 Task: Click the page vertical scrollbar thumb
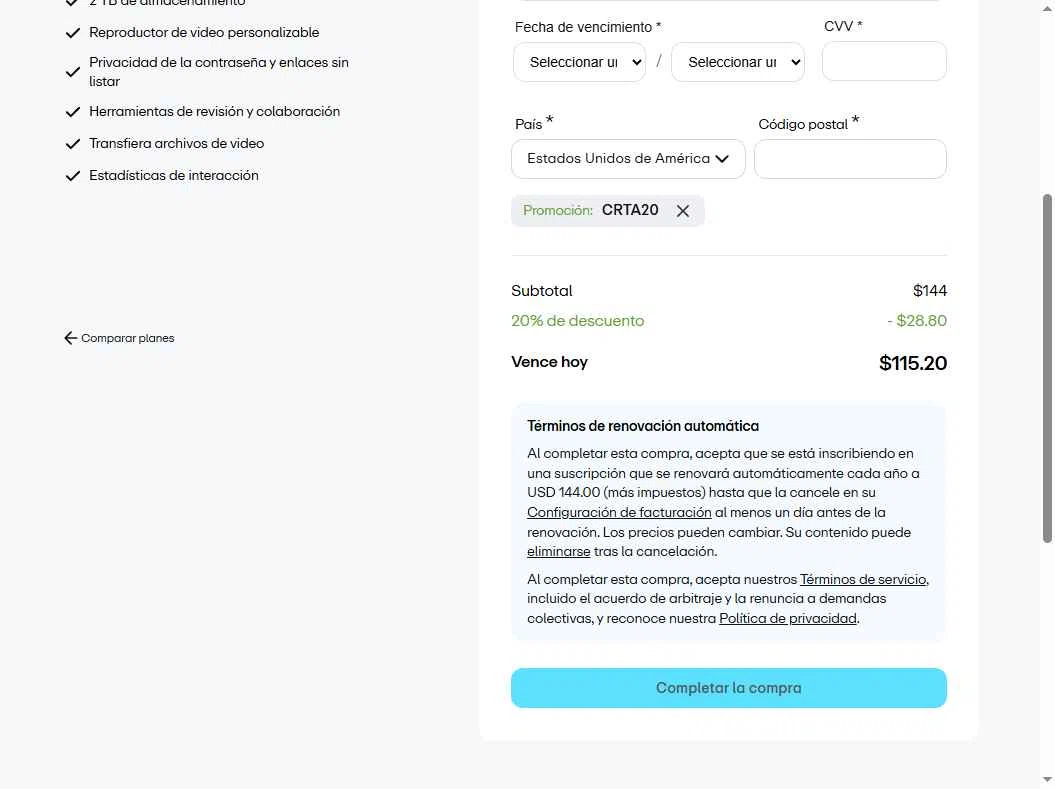[x=1047, y=368]
